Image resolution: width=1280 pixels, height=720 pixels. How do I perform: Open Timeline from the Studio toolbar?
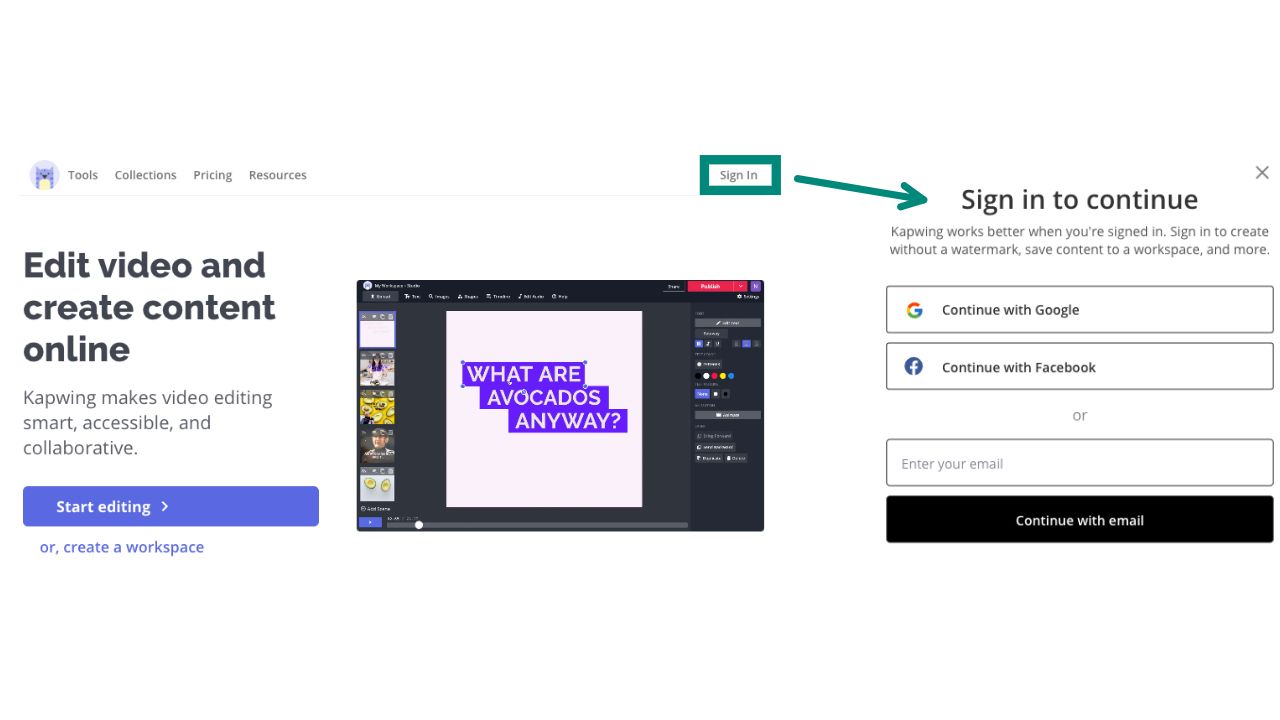click(498, 297)
